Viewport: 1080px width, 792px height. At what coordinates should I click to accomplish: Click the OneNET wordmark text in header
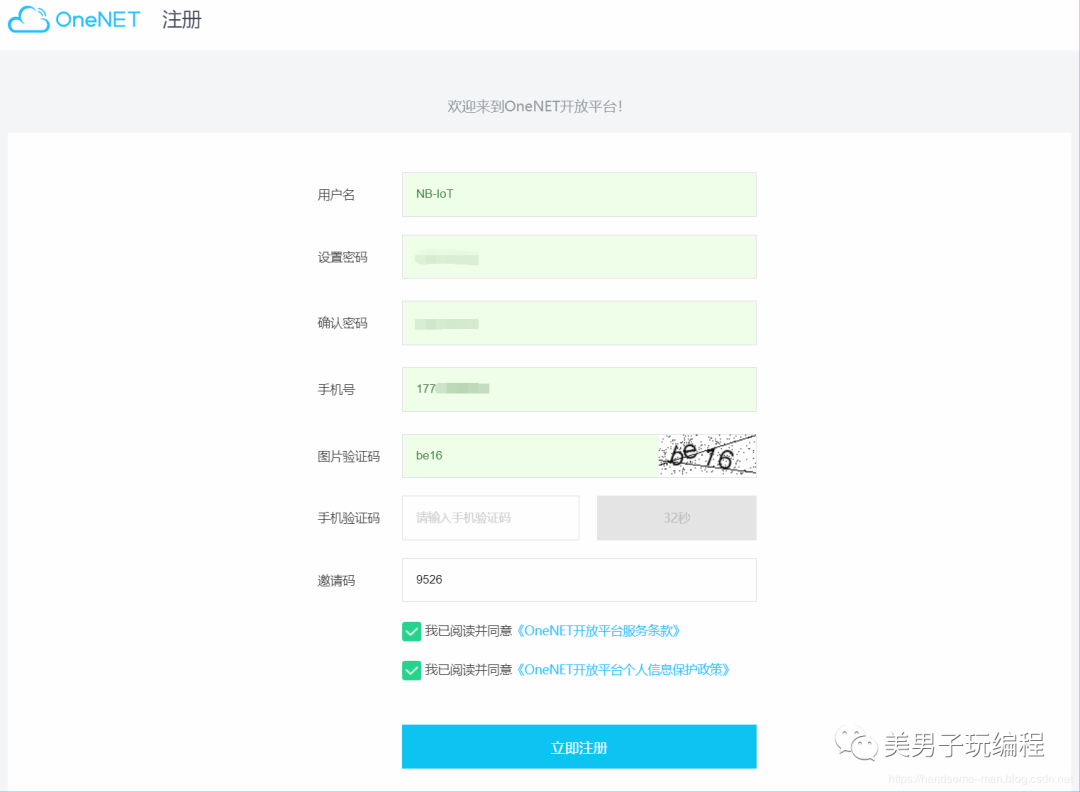click(x=97, y=19)
